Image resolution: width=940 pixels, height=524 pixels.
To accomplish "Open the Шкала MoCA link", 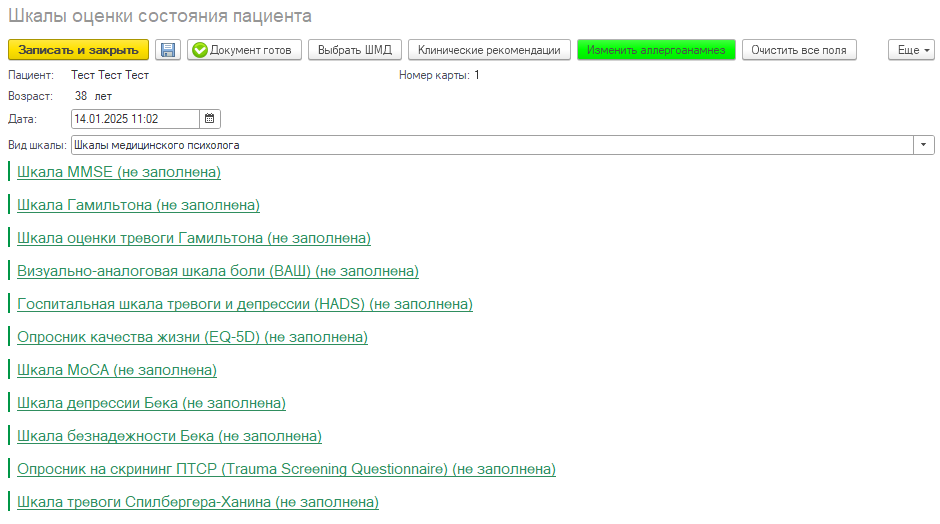I will 117,371.
